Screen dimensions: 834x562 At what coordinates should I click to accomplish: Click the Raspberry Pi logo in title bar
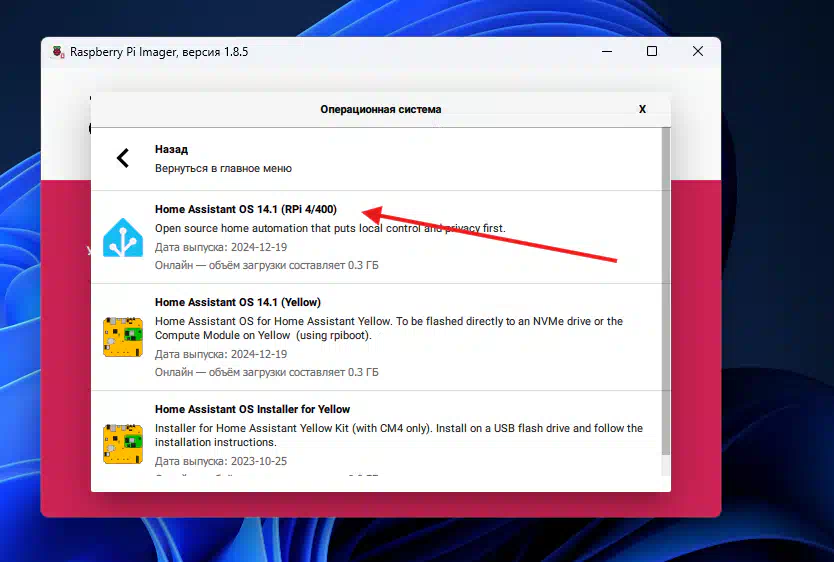57,52
